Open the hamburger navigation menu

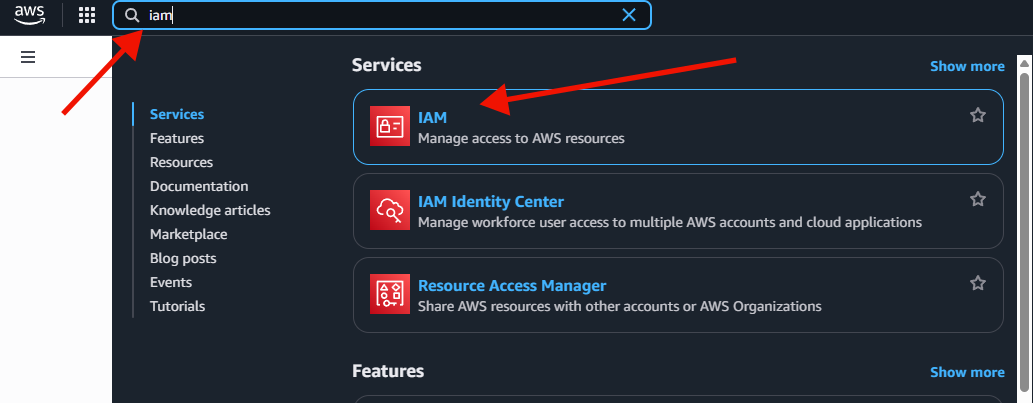[x=28, y=57]
